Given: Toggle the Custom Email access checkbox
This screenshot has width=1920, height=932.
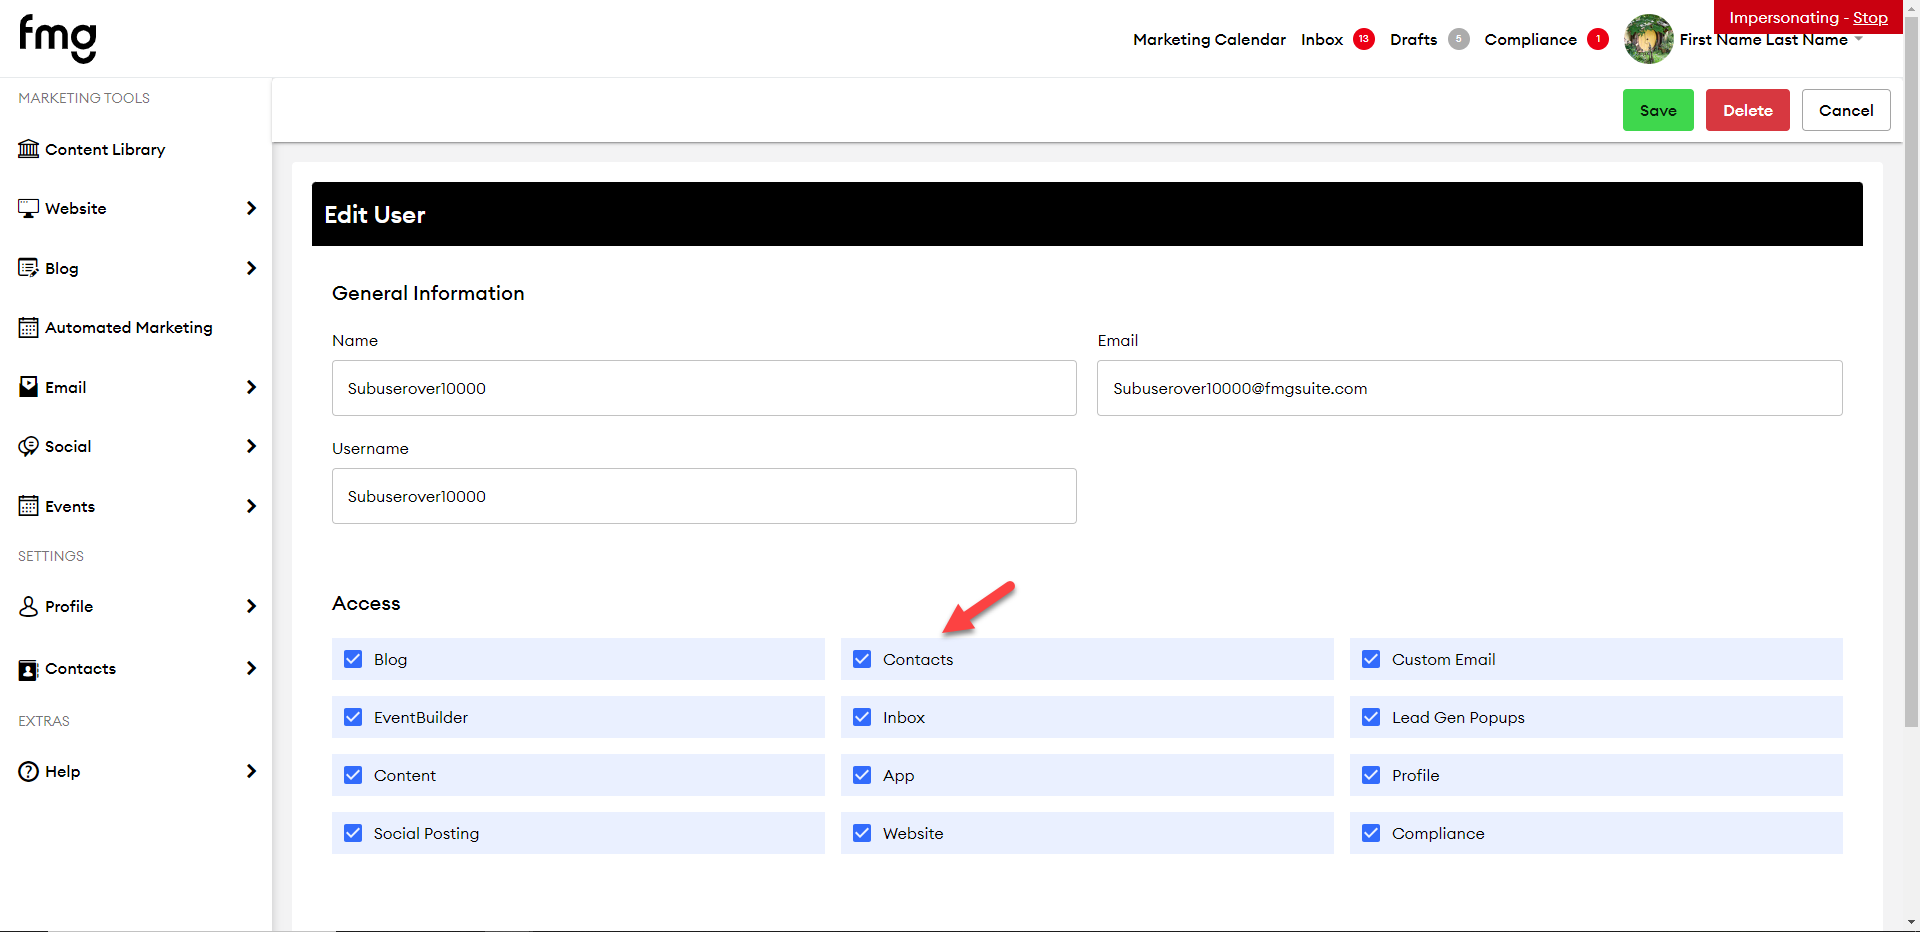Looking at the screenshot, I should pyautogui.click(x=1371, y=659).
